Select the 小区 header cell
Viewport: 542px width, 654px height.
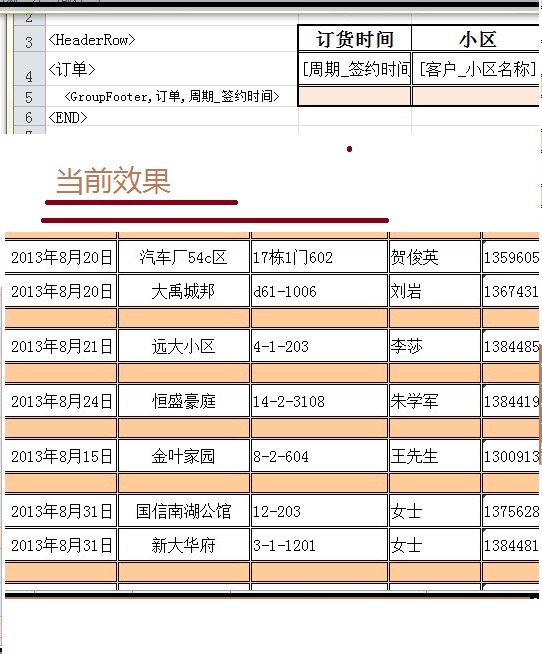476,39
